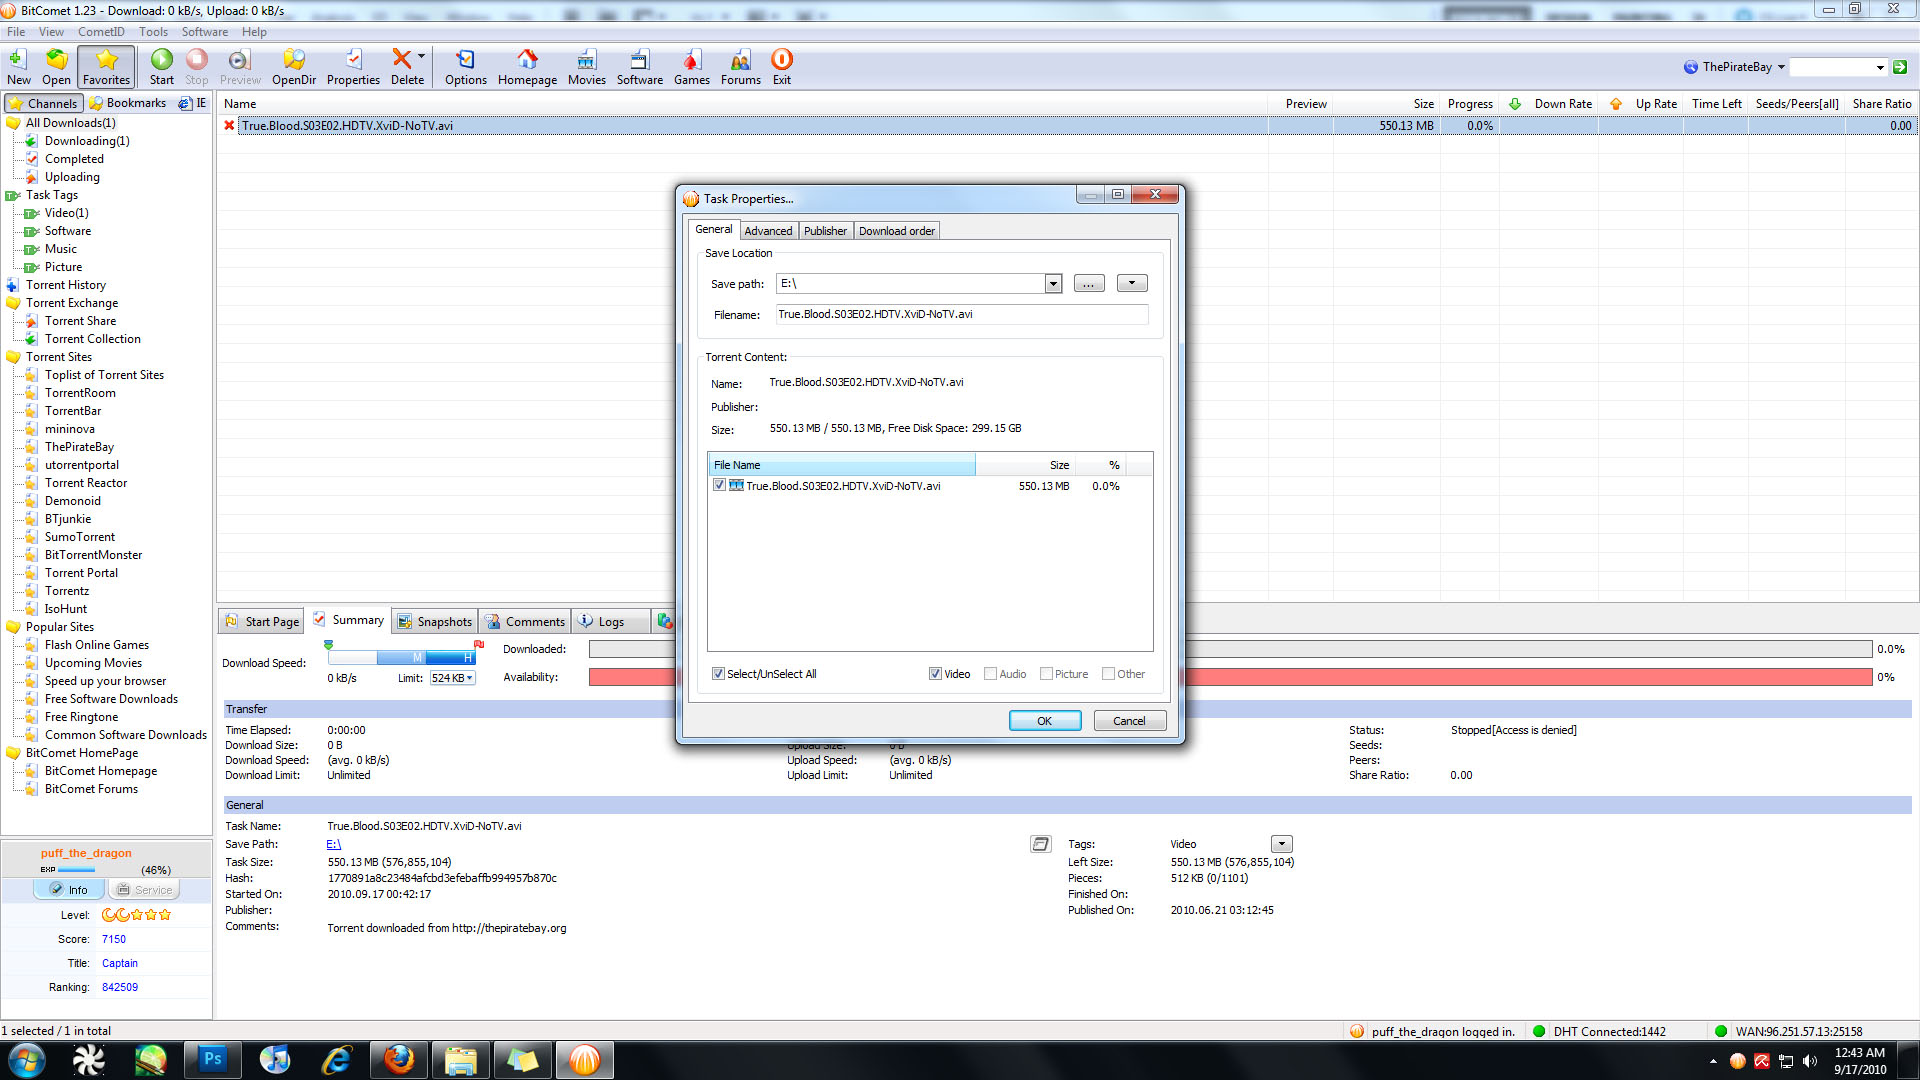Collapse the Popular Sites tree node
The width and height of the screenshot is (1920, 1080).
(13, 627)
